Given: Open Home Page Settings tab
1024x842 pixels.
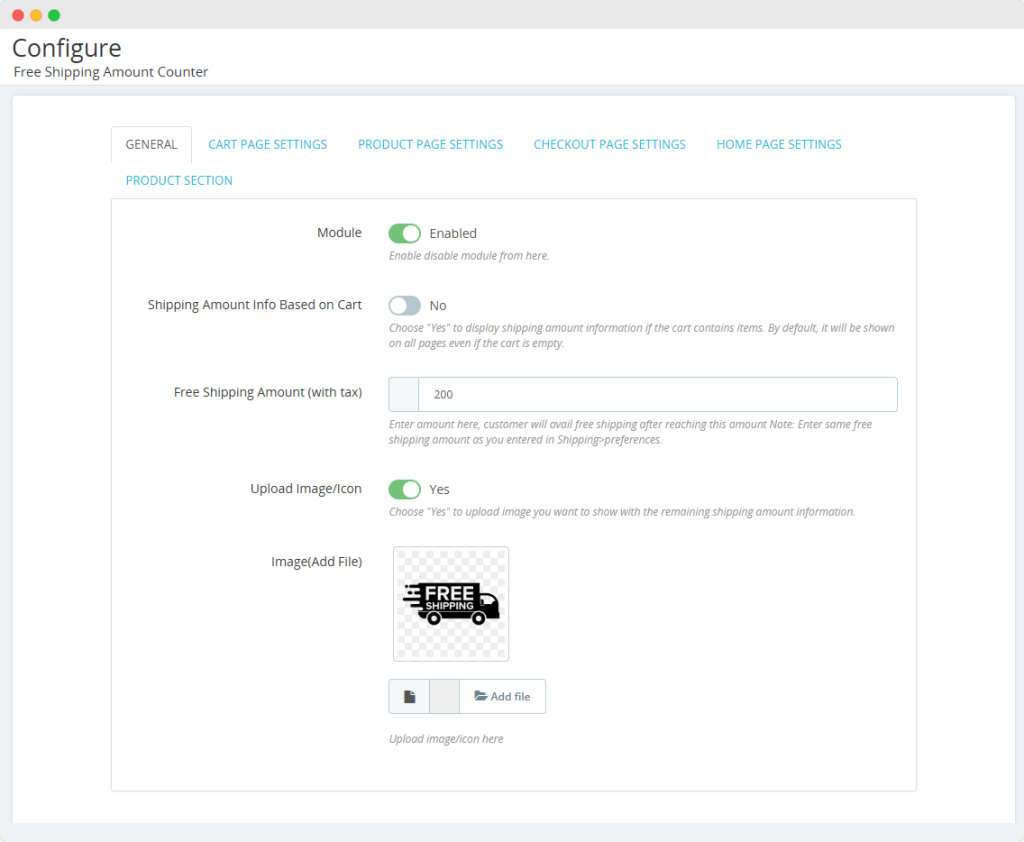Looking at the screenshot, I should coord(778,144).
